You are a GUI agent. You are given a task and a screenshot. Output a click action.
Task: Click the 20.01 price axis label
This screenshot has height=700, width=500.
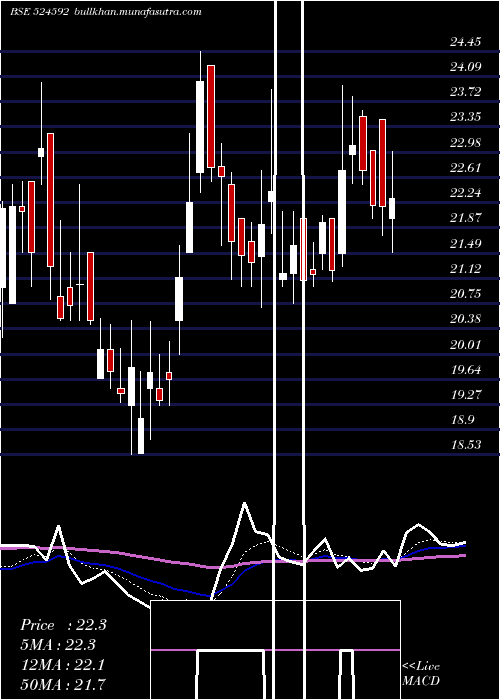(x=466, y=345)
